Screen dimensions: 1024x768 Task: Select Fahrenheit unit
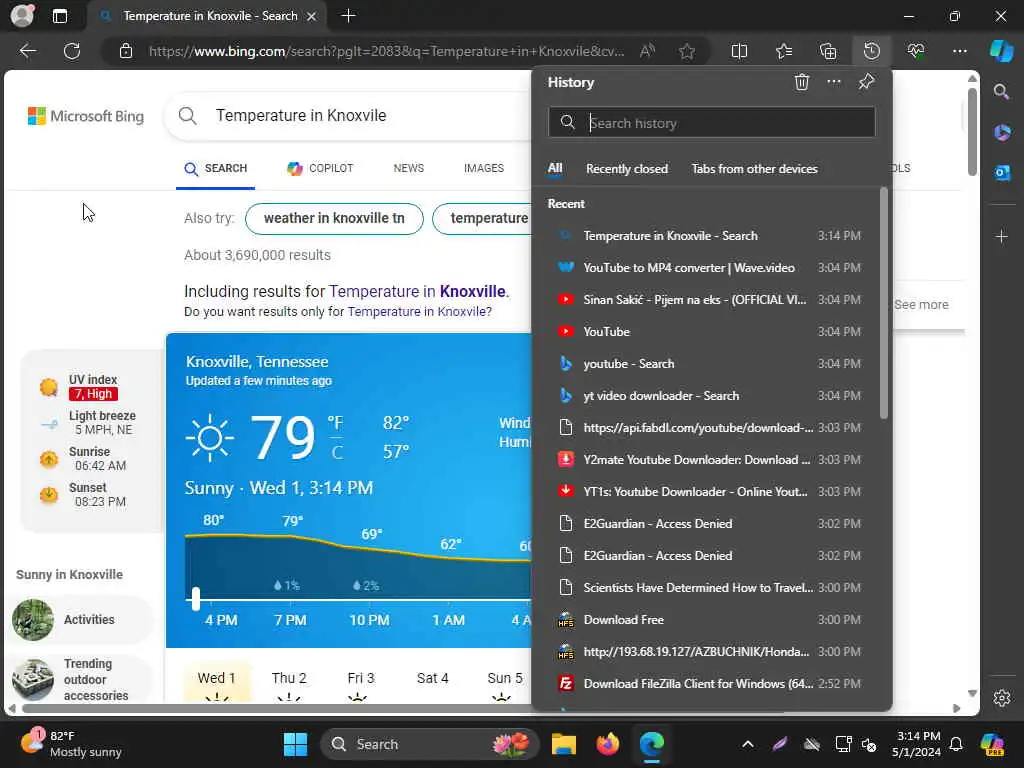pos(335,423)
